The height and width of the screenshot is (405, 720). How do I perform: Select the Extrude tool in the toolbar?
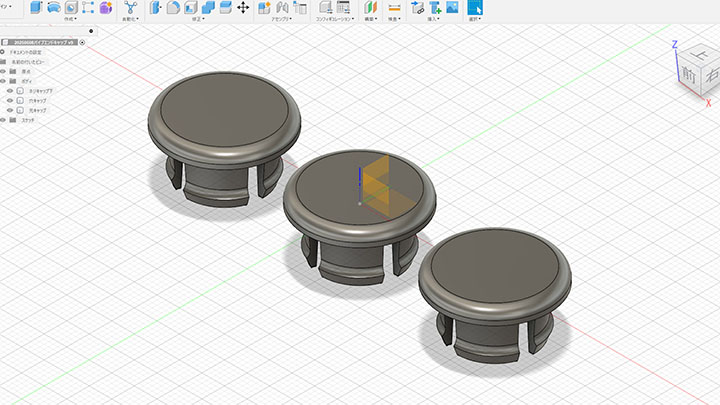(36, 7)
